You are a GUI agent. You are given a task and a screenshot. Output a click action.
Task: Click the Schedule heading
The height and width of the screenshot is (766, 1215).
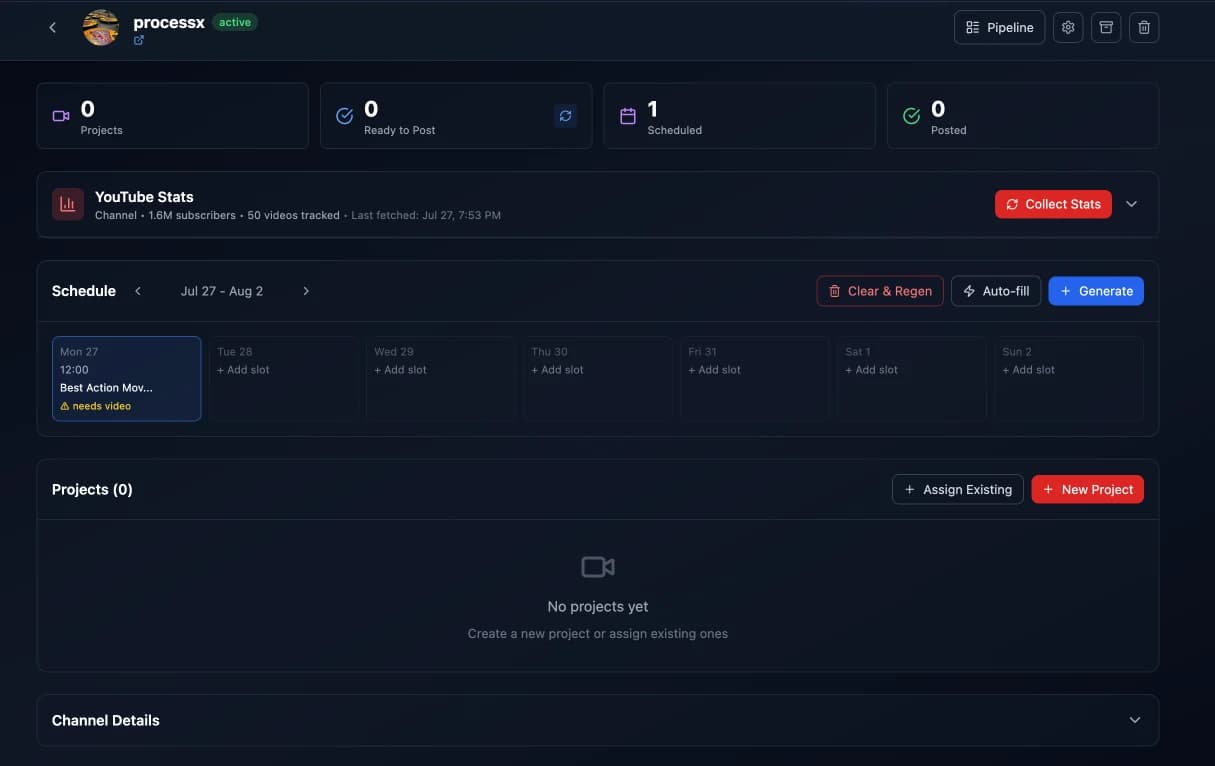pyautogui.click(x=84, y=291)
